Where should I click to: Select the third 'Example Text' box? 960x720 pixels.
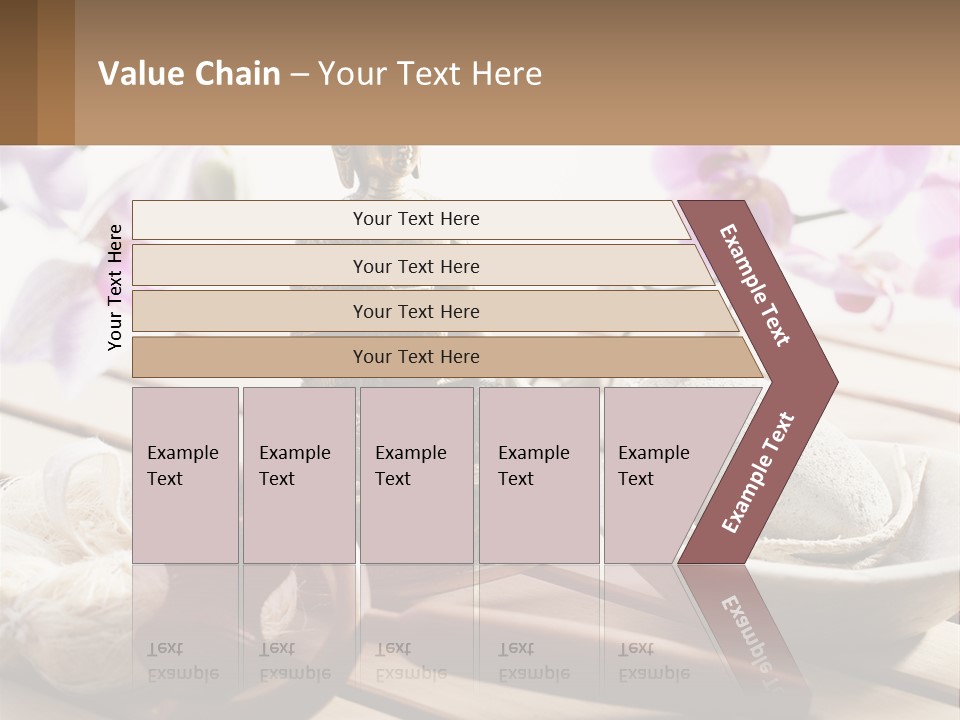click(x=417, y=475)
